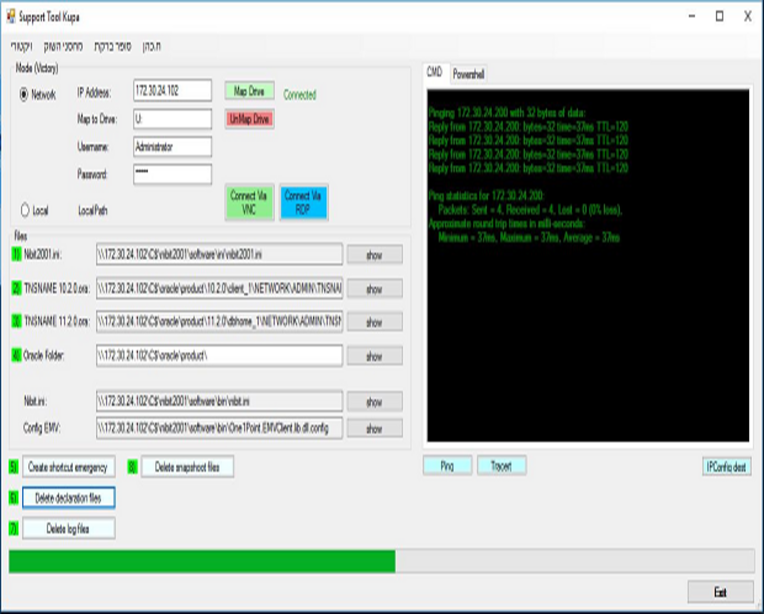The image size is (764, 614).
Task: Connect via VNC
Action: tap(249, 202)
